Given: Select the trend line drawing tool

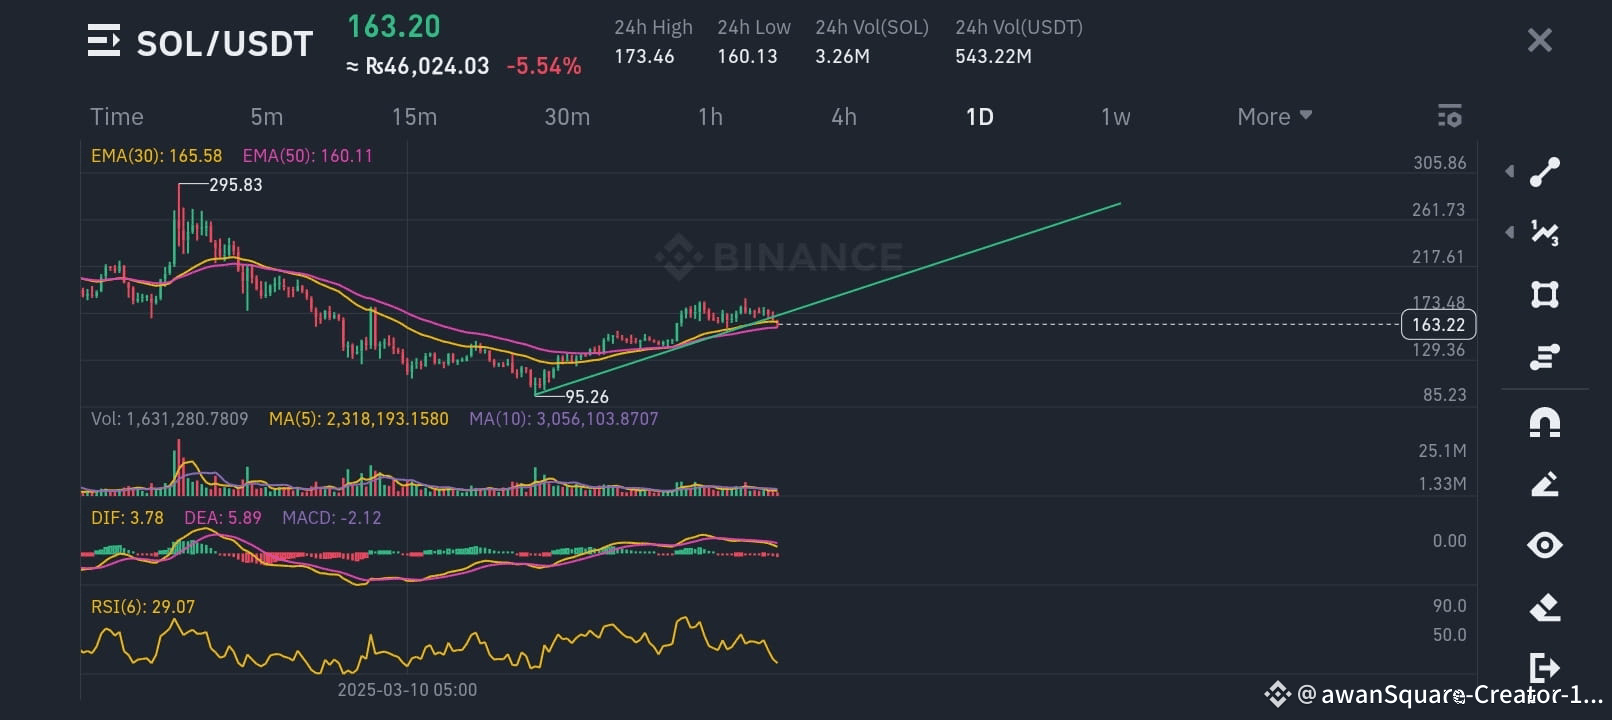Looking at the screenshot, I should point(1545,172).
